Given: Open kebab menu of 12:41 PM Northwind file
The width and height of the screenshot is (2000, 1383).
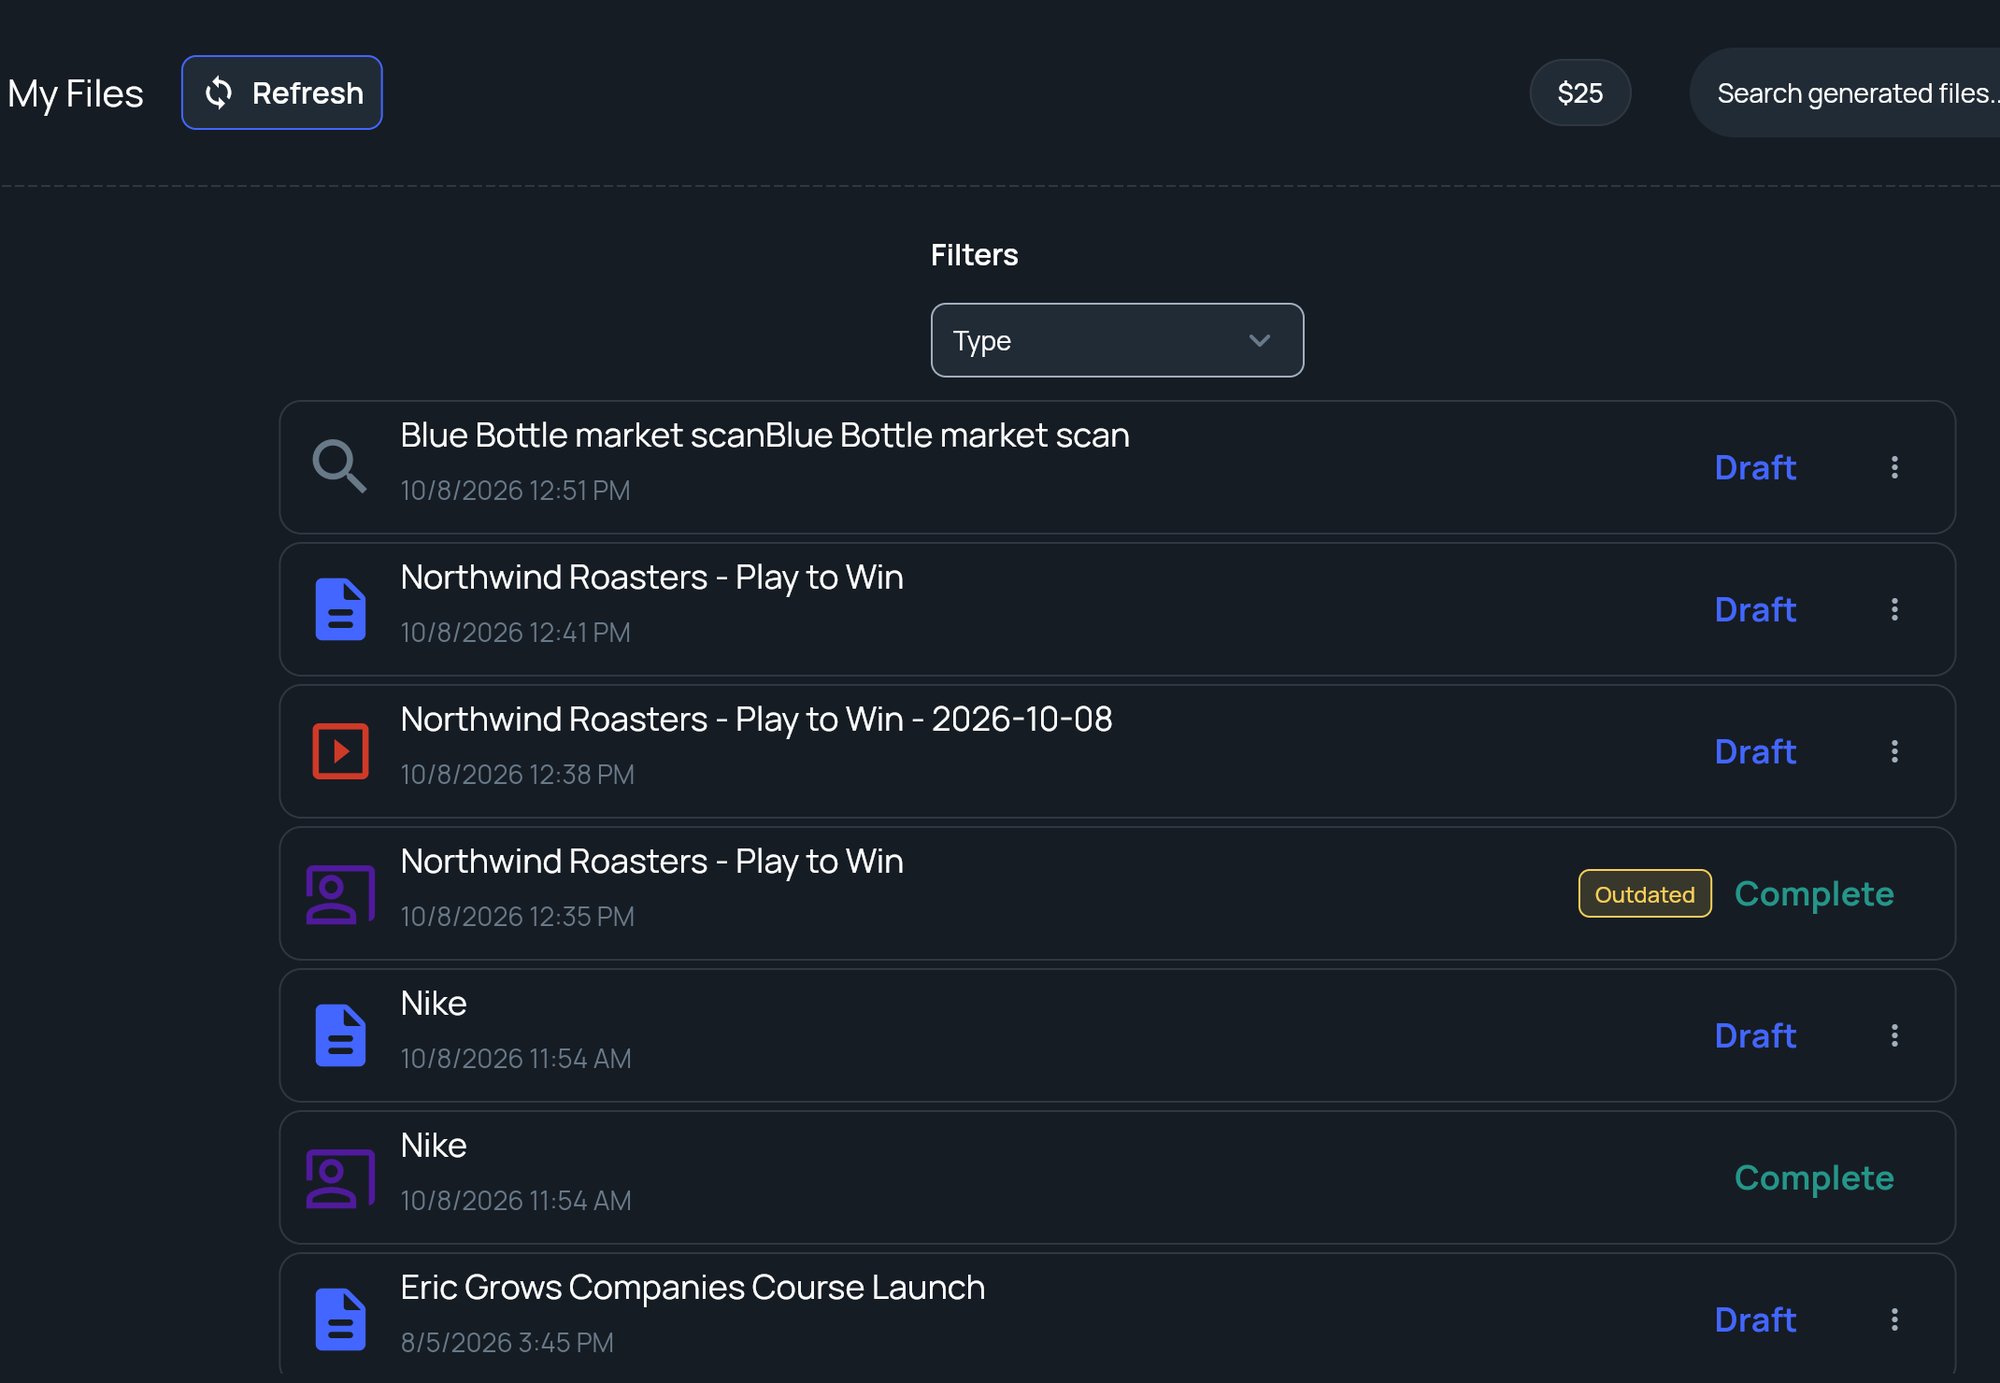Looking at the screenshot, I should point(1894,609).
